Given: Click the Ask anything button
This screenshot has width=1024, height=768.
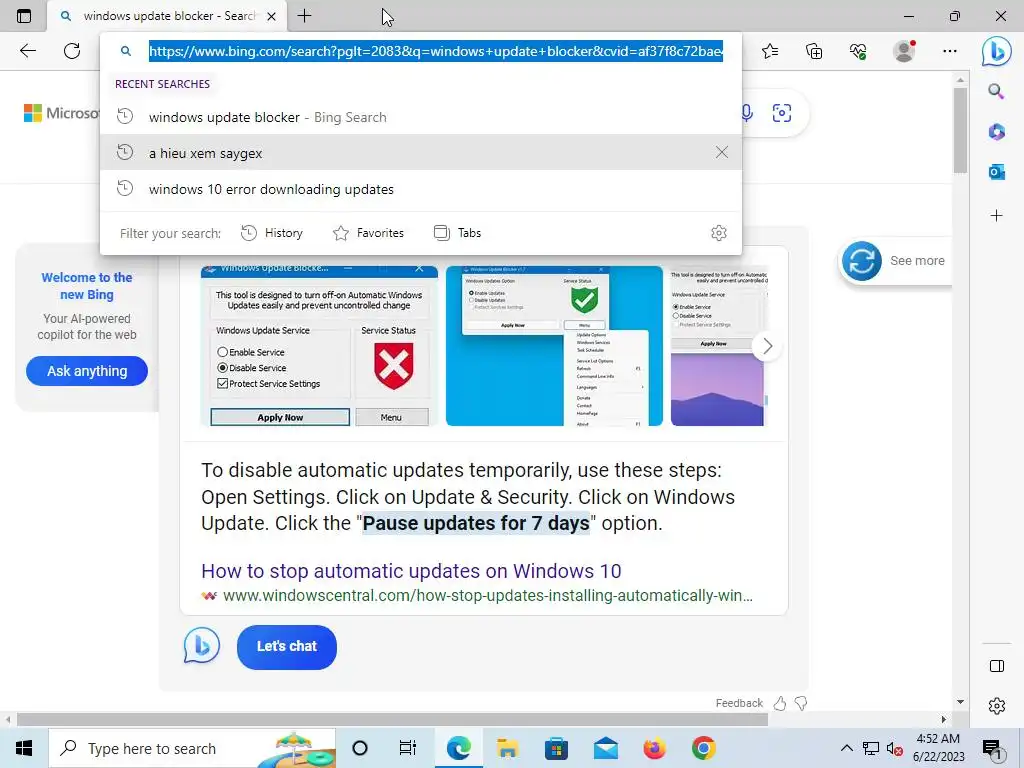Looking at the screenshot, I should coord(87,371).
